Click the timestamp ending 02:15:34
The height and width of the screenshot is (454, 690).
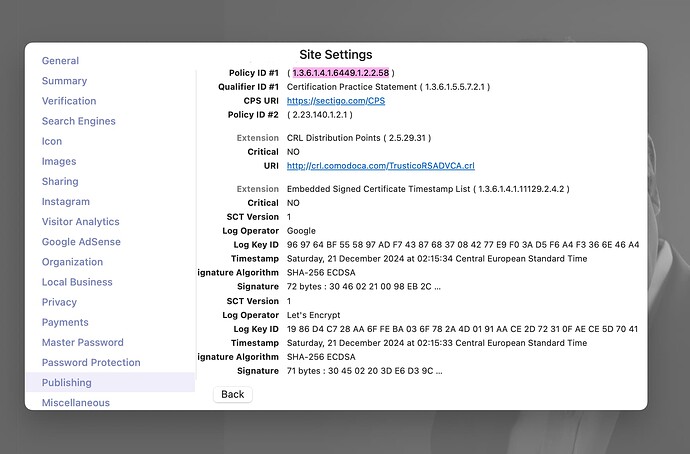tap(437, 259)
